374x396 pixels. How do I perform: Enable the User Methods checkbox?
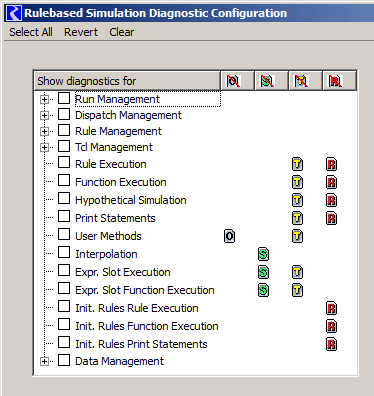tap(64, 235)
